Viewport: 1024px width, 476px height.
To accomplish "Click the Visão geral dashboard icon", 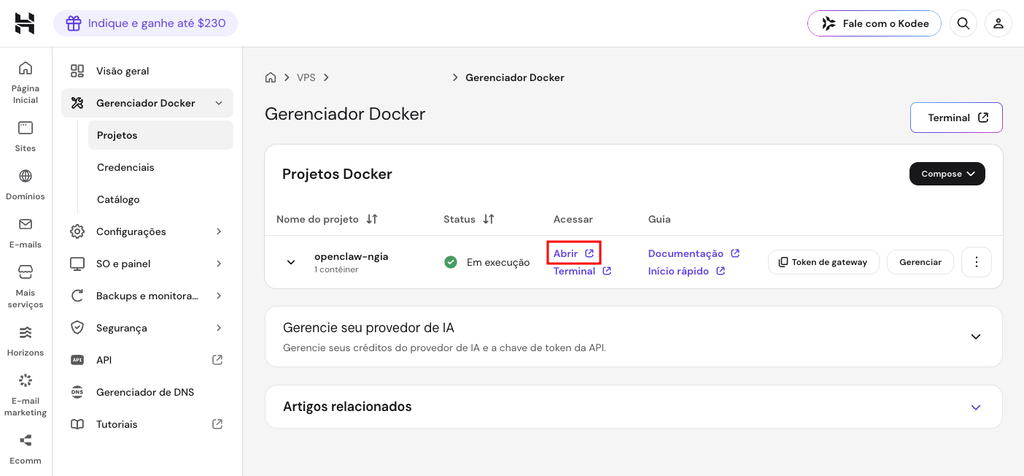I will coord(77,71).
